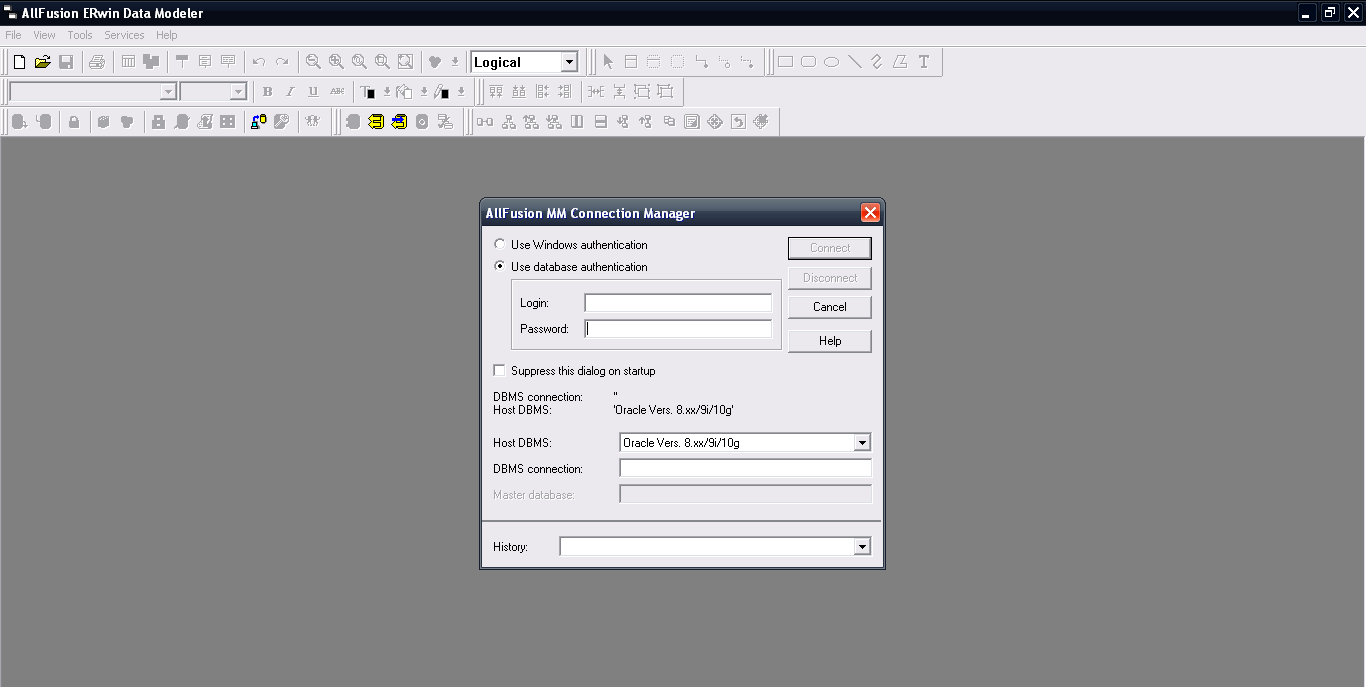Select the Pointer arrow tool
Viewport: 1366px width, 687px height.
[x=608, y=62]
